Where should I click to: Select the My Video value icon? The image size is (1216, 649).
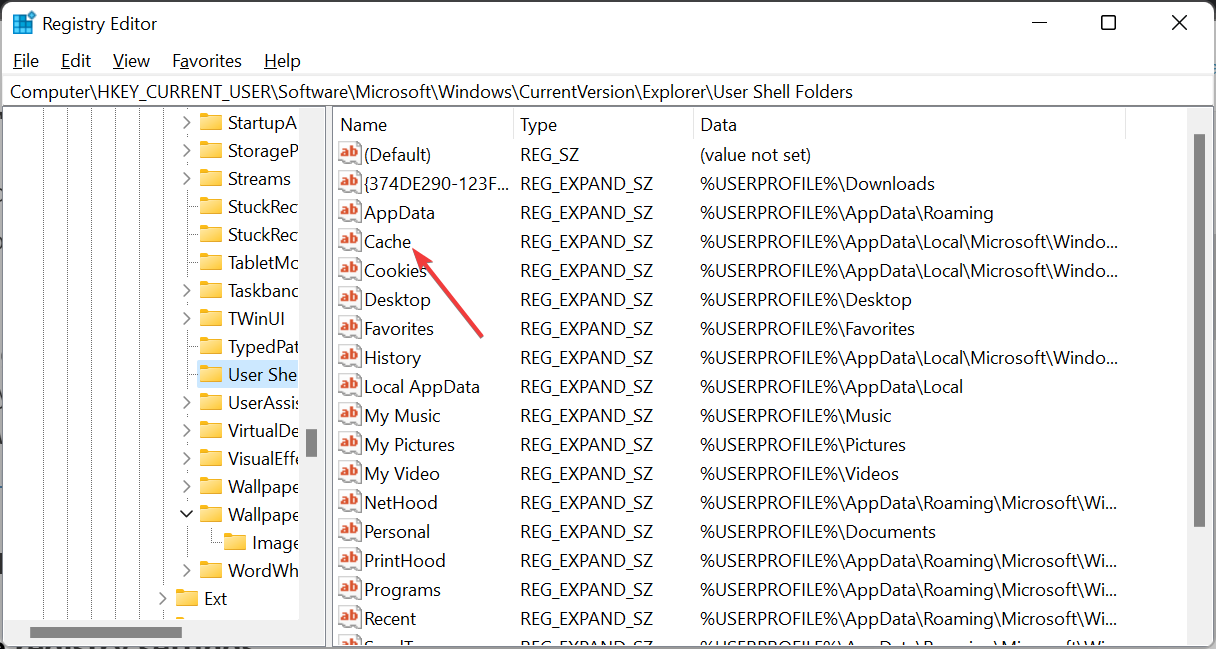(x=349, y=473)
